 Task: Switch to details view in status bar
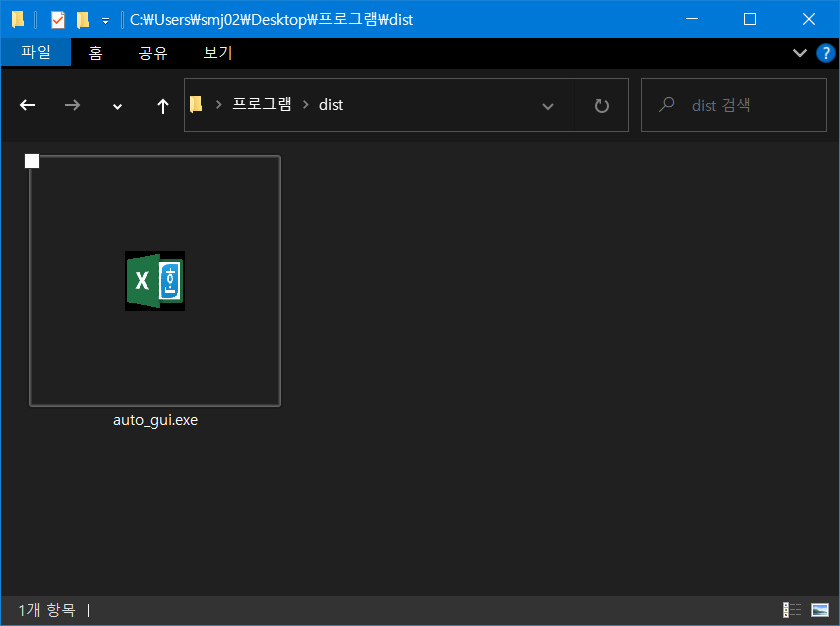pos(792,610)
